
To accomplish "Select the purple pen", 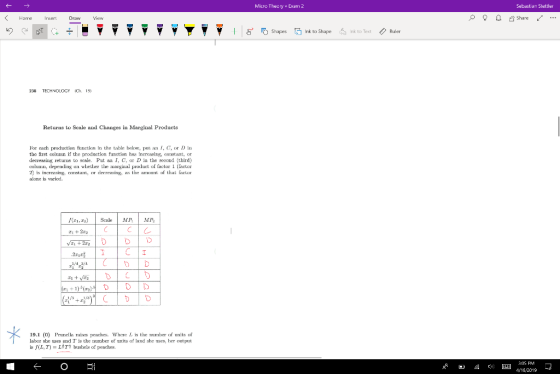I will coord(160,30).
